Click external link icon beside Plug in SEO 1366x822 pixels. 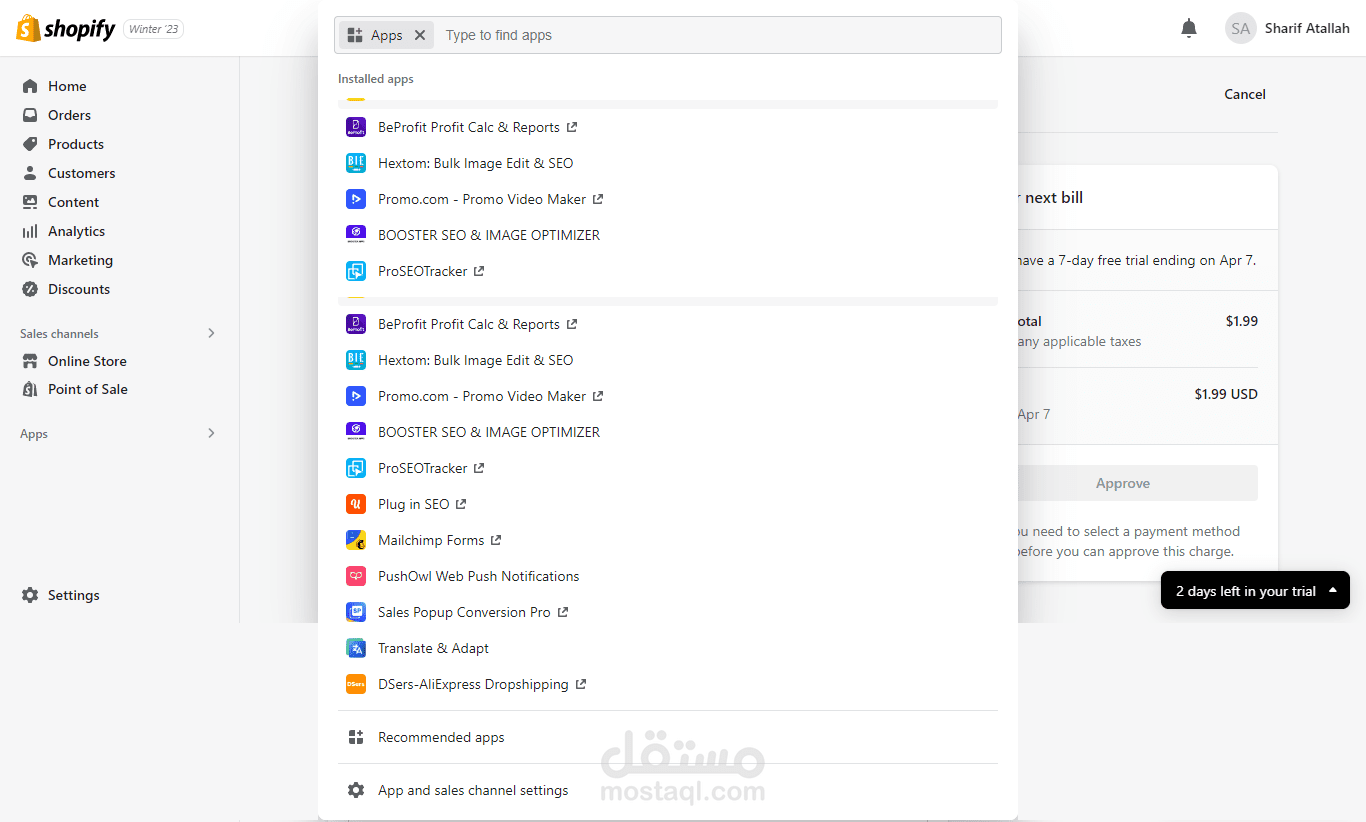point(461,504)
